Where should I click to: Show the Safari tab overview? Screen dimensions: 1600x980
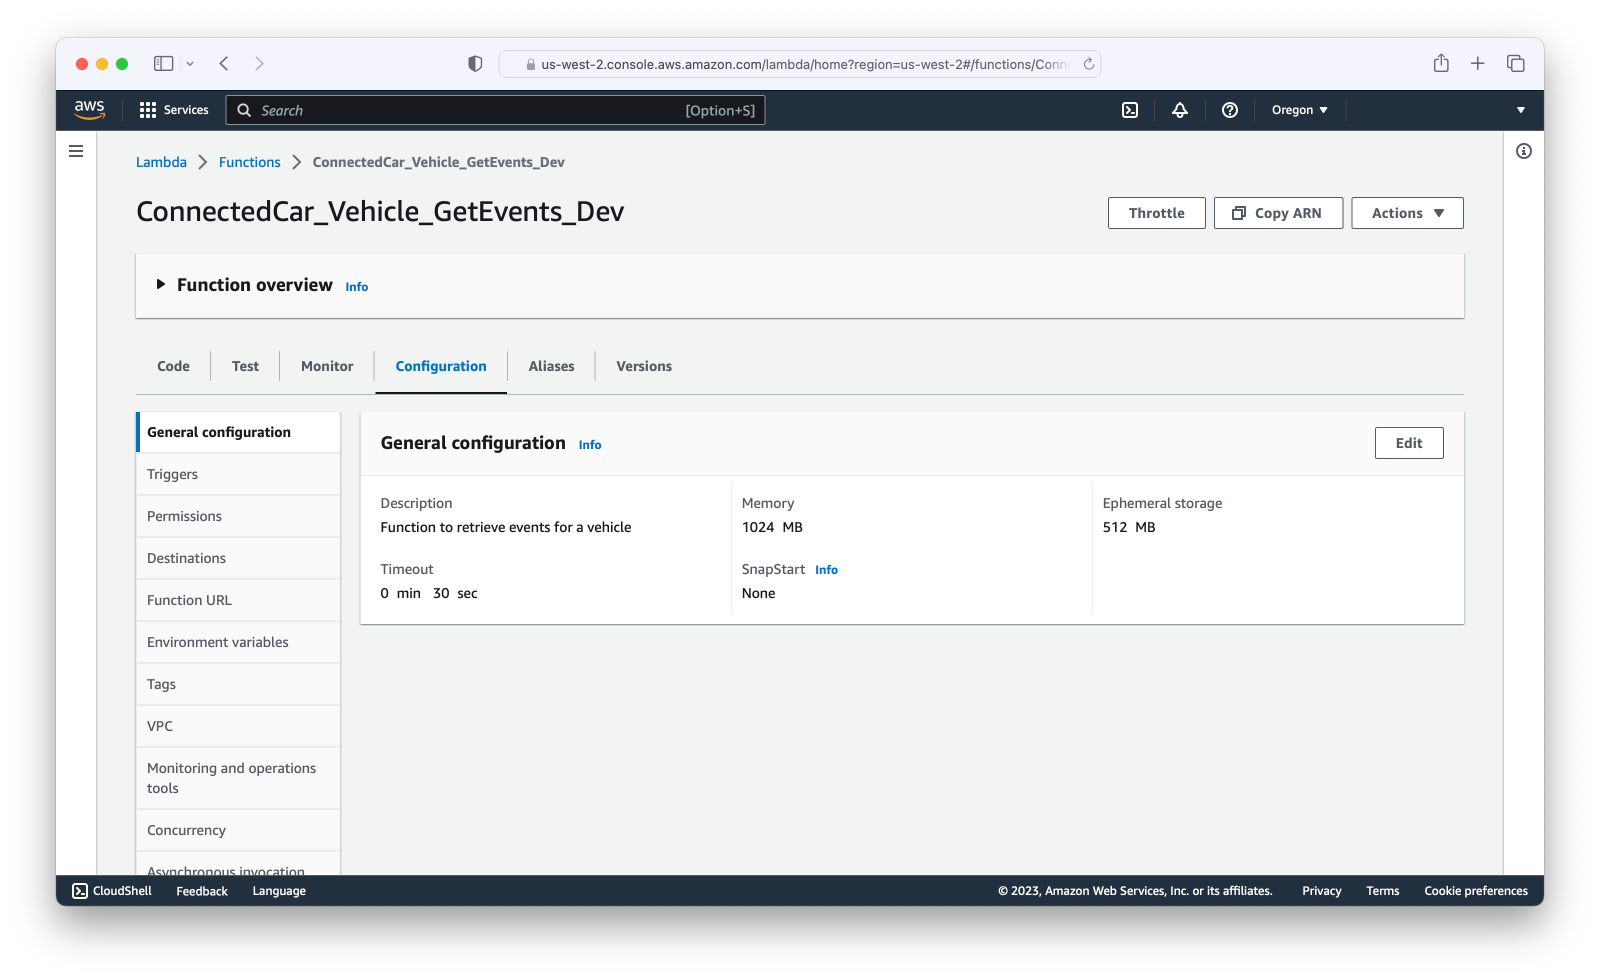click(1516, 63)
